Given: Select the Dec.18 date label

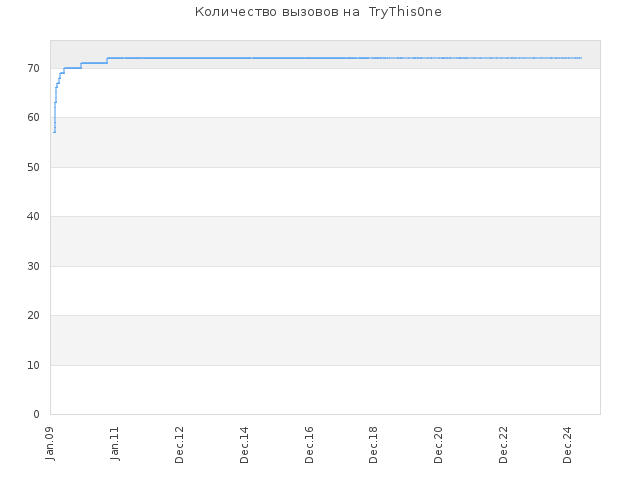Looking at the screenshot, I should click(x=373, y=445).
